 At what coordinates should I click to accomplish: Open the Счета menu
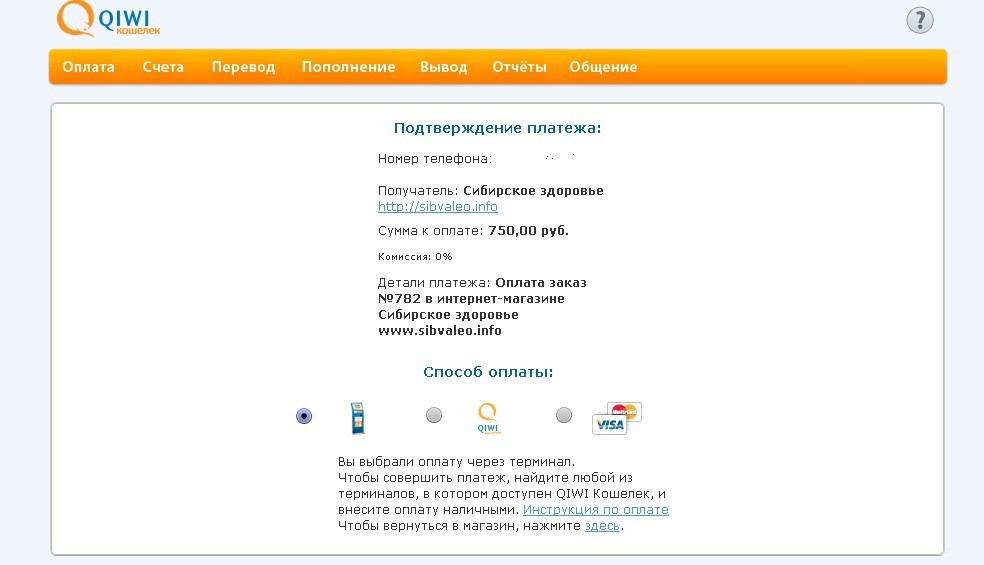pyautogui.click(x=163, y=67)
